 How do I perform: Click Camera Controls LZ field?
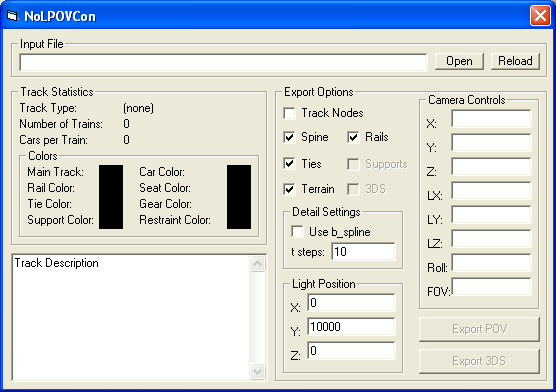[491, 239]
